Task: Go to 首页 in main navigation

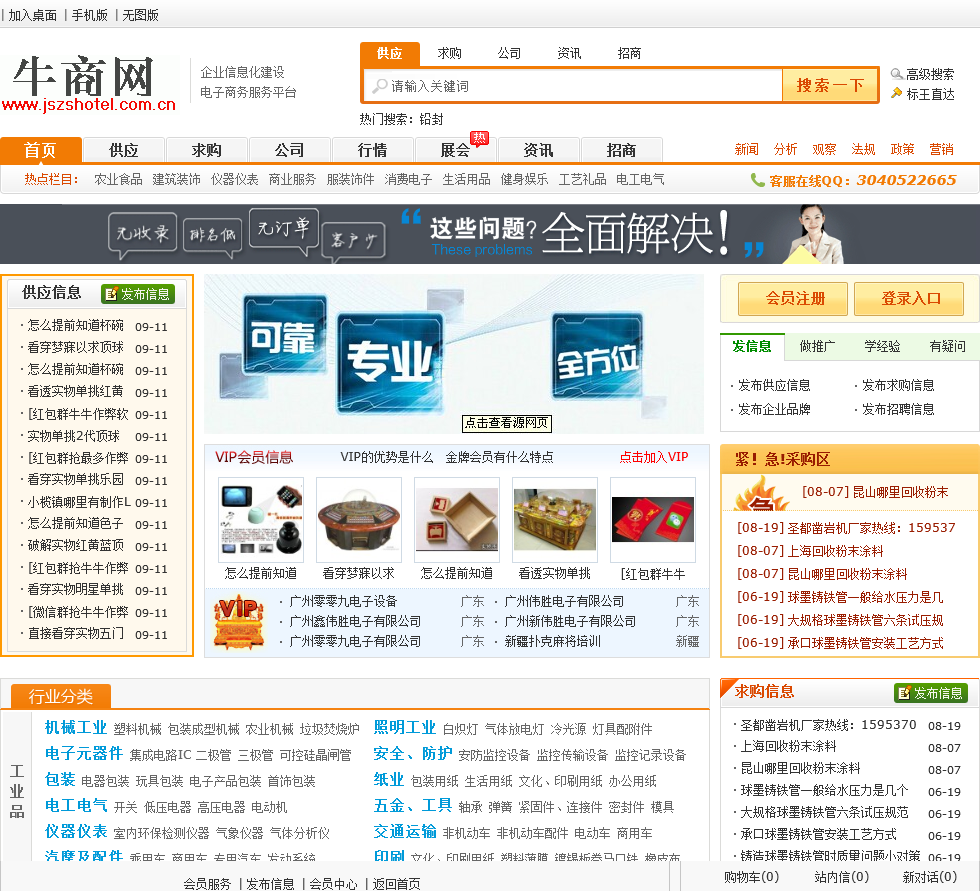Action: [41, 151]
